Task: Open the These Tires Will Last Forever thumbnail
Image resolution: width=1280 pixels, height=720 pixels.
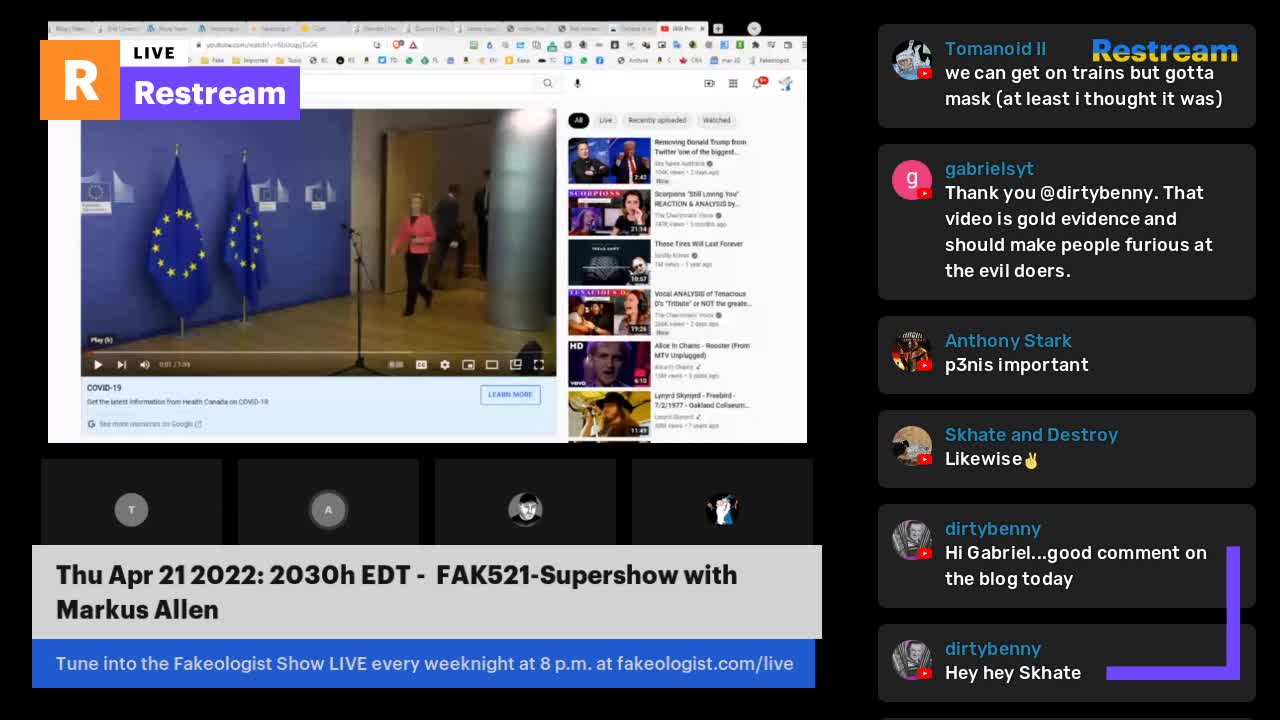Action: pyautogui.click(x=609, y=262)
